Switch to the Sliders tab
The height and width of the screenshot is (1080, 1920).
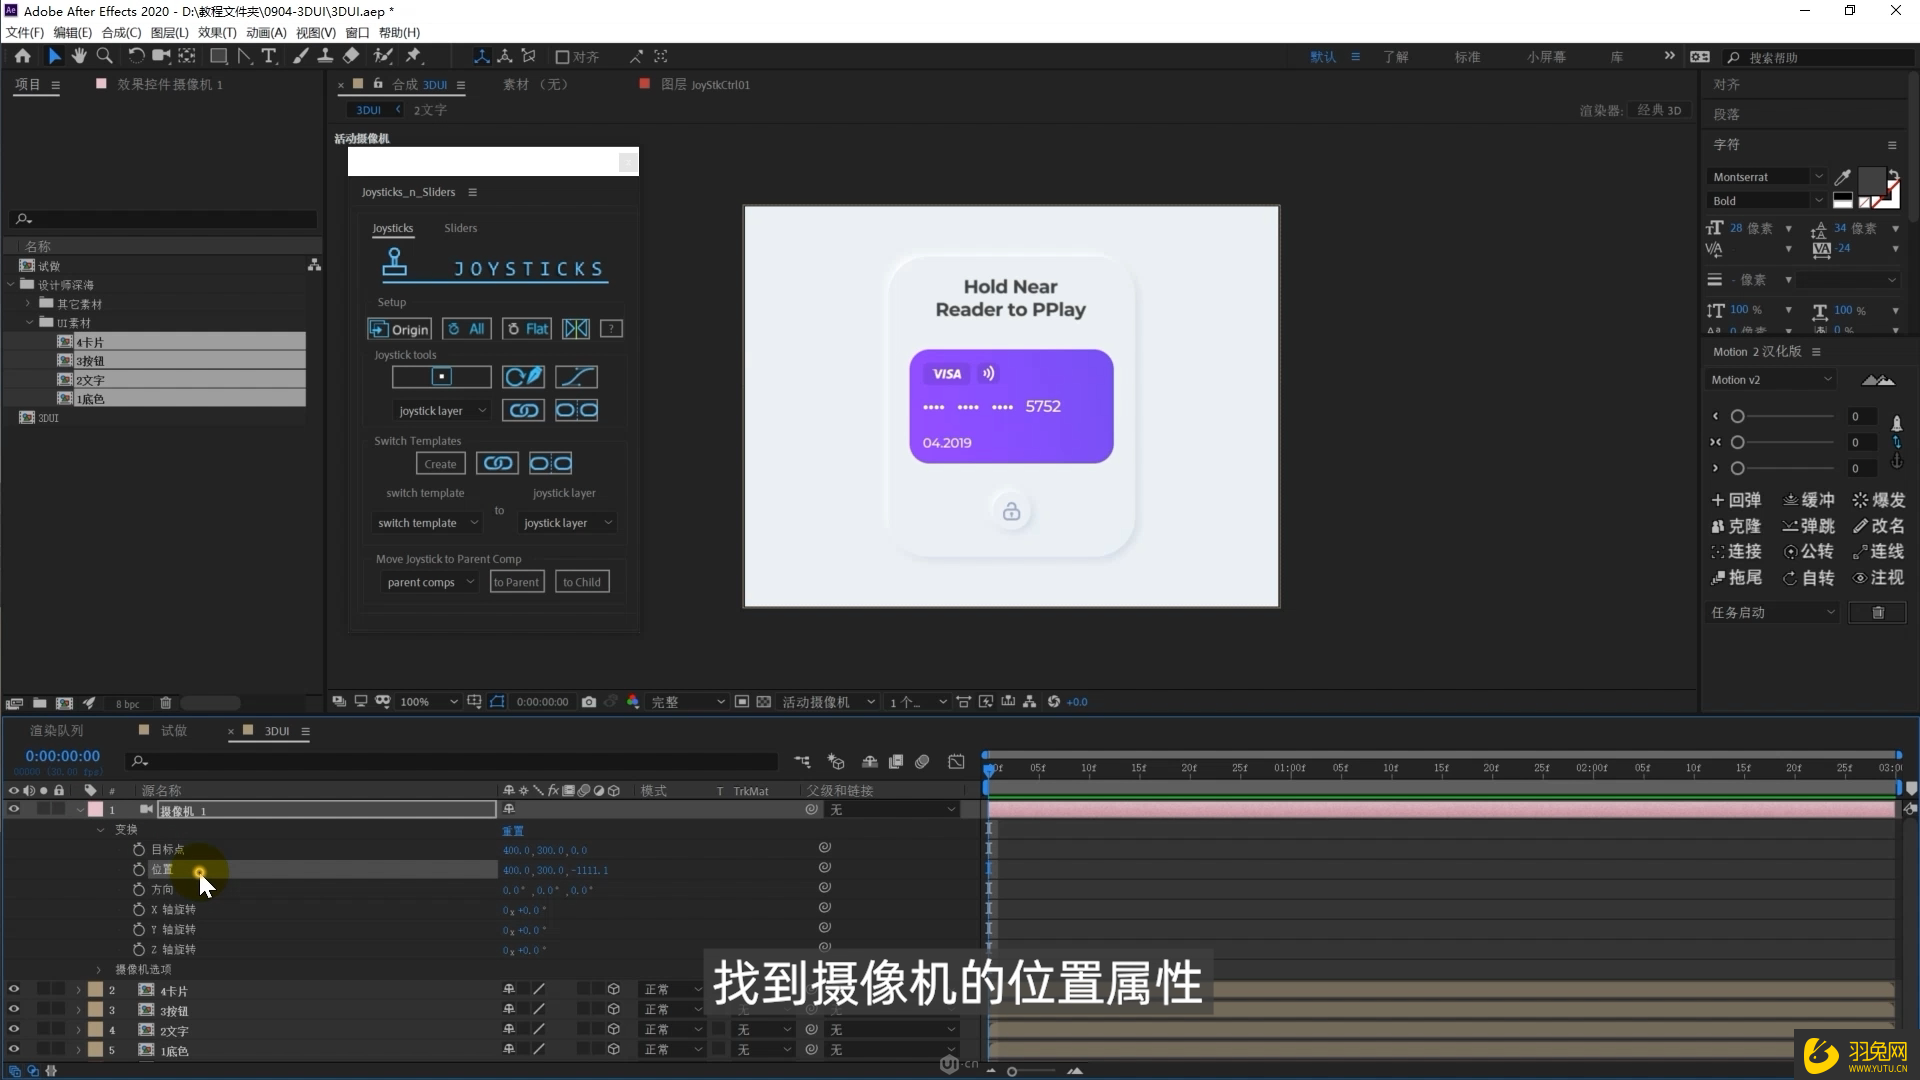pos(460,228)
